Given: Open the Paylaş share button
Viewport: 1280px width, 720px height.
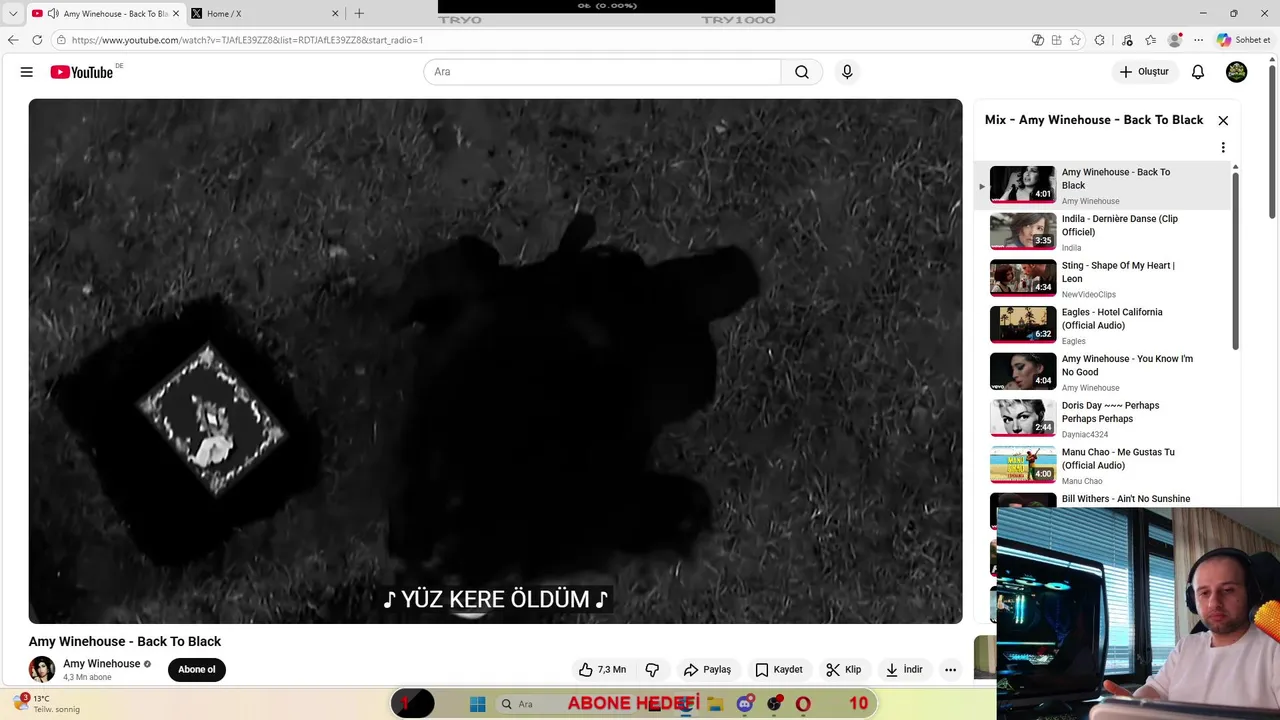Looking at the screenshot, I should click(707, 669).
